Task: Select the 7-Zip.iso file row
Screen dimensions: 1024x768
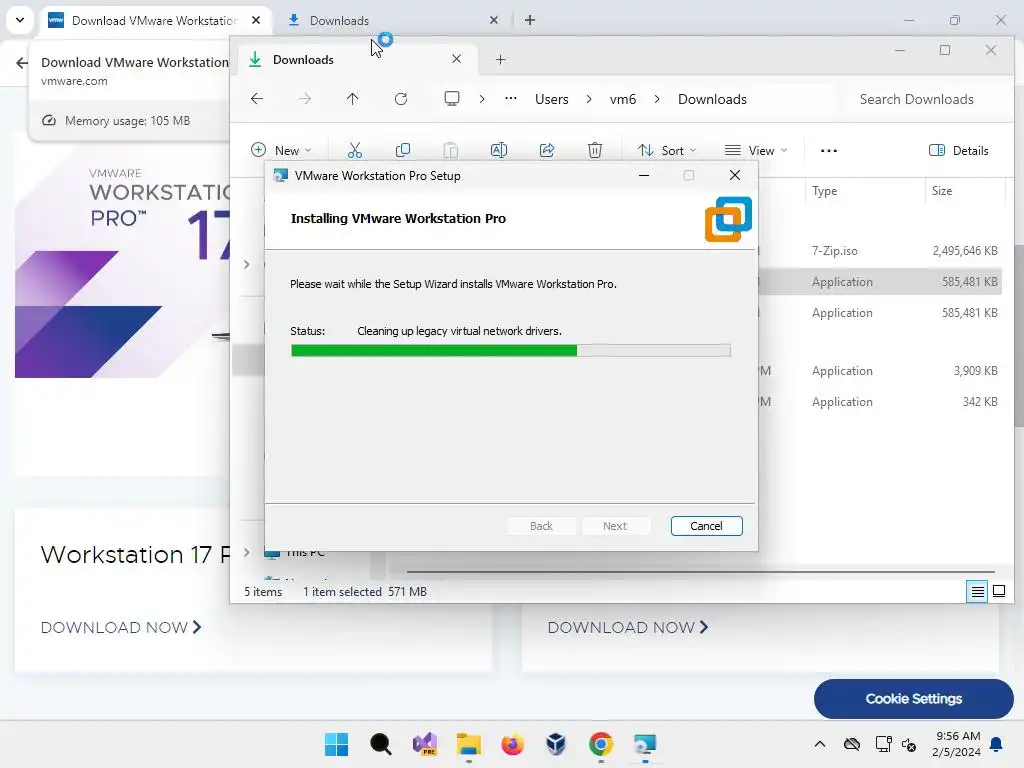Action: 880,251
